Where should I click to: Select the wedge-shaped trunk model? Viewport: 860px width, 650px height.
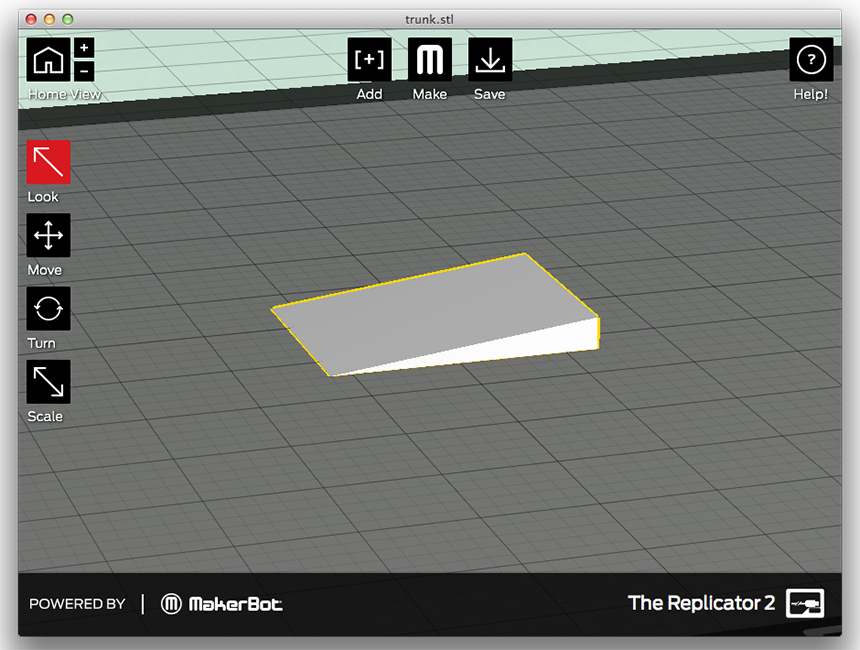point(433,313)
